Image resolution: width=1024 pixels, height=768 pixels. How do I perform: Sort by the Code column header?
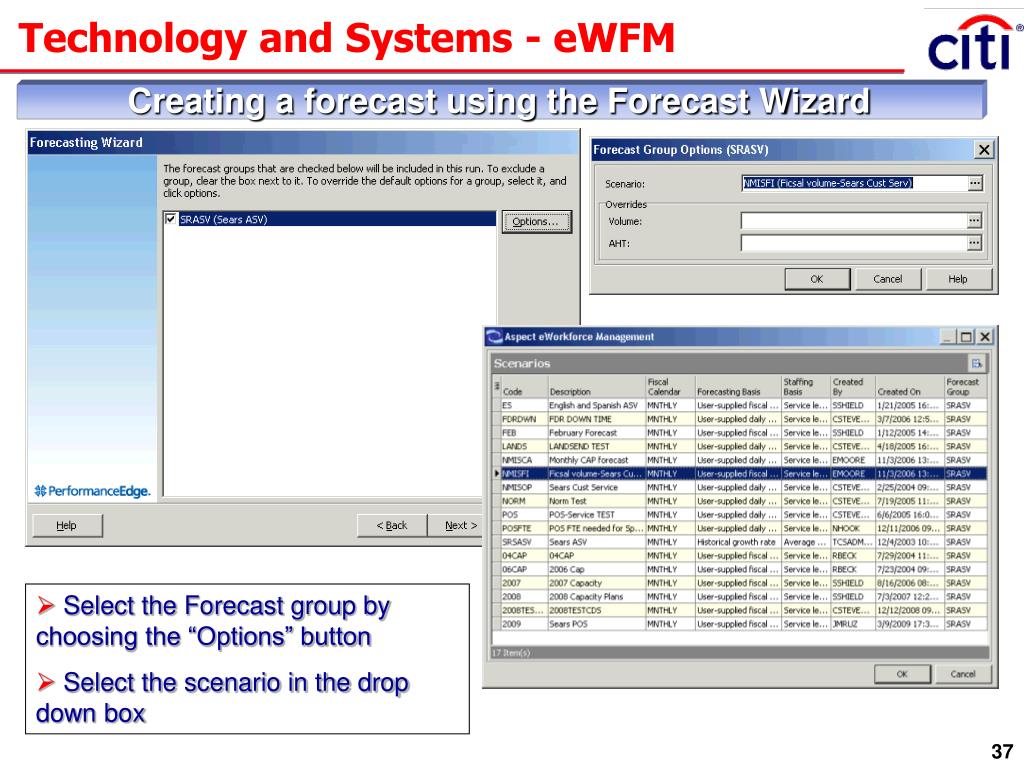tap(524, 387)
